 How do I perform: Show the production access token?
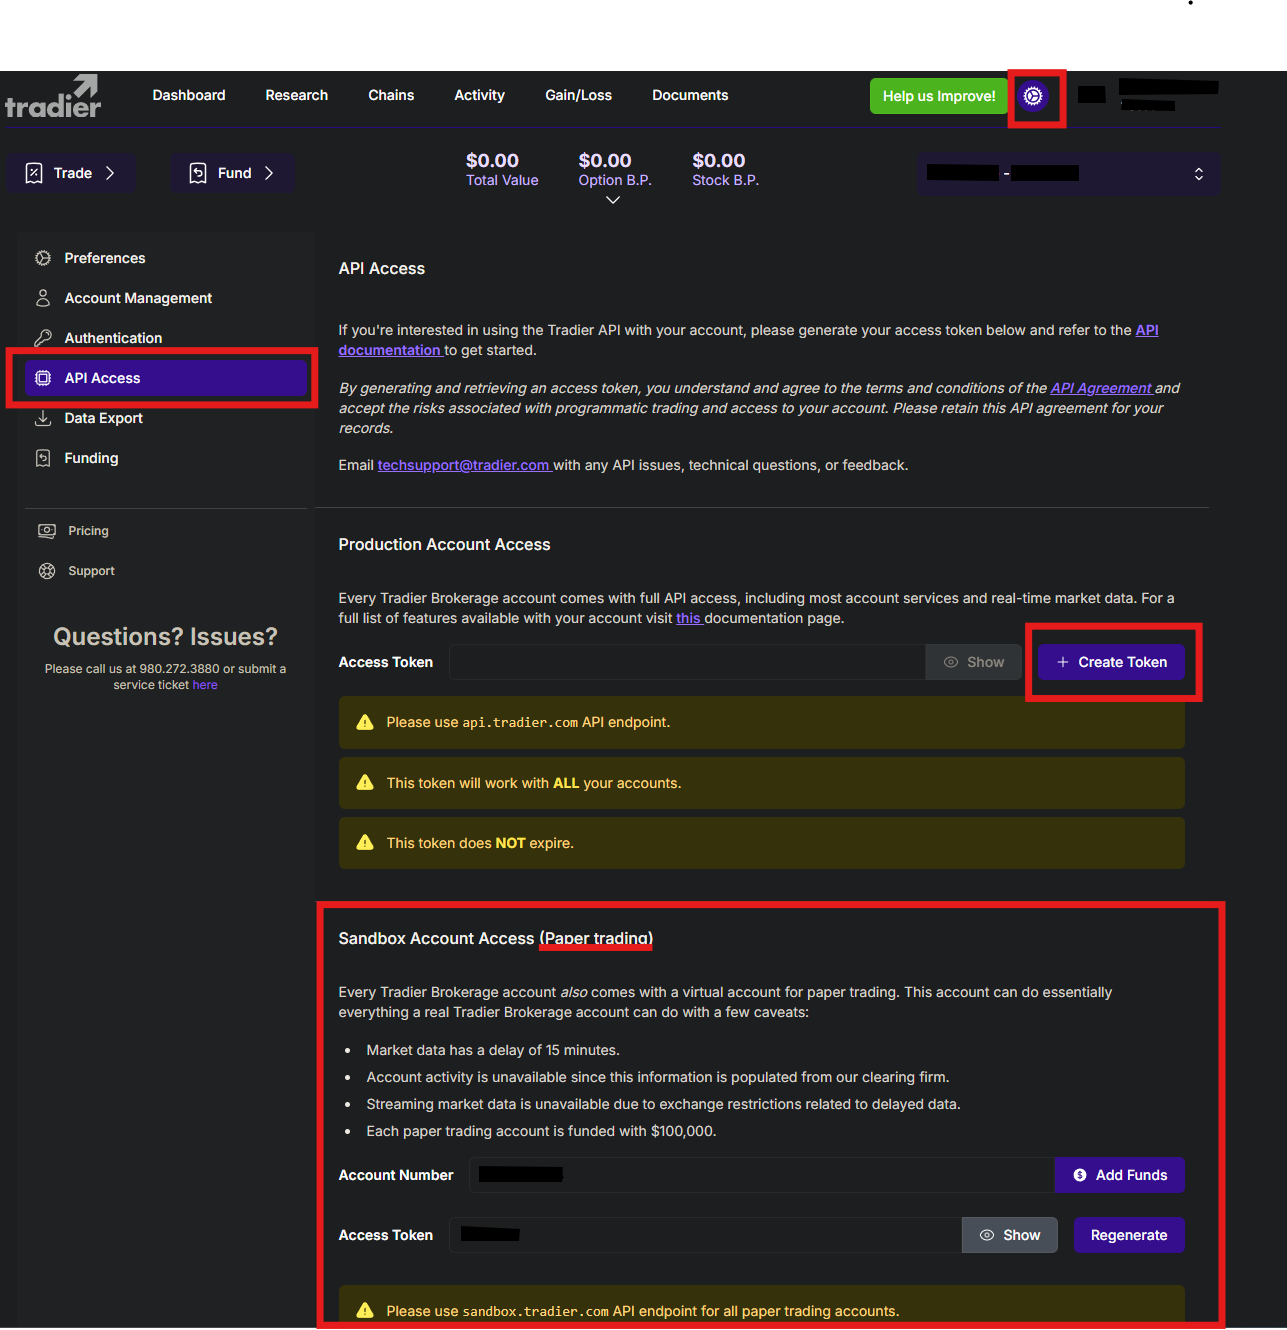pos(973,662)
